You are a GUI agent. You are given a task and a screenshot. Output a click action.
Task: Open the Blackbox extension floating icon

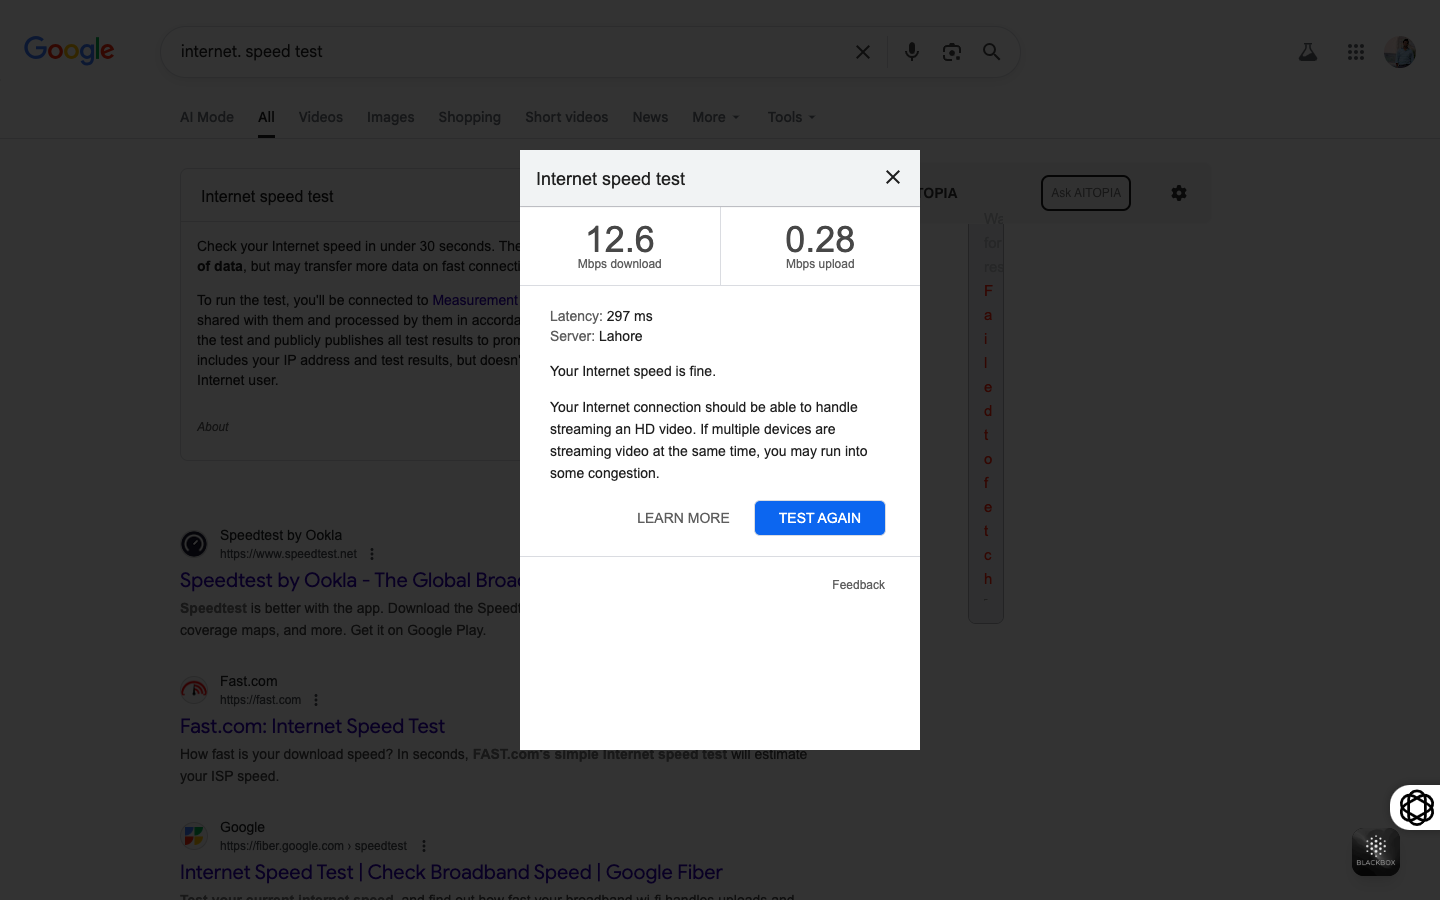[1376, 852]
